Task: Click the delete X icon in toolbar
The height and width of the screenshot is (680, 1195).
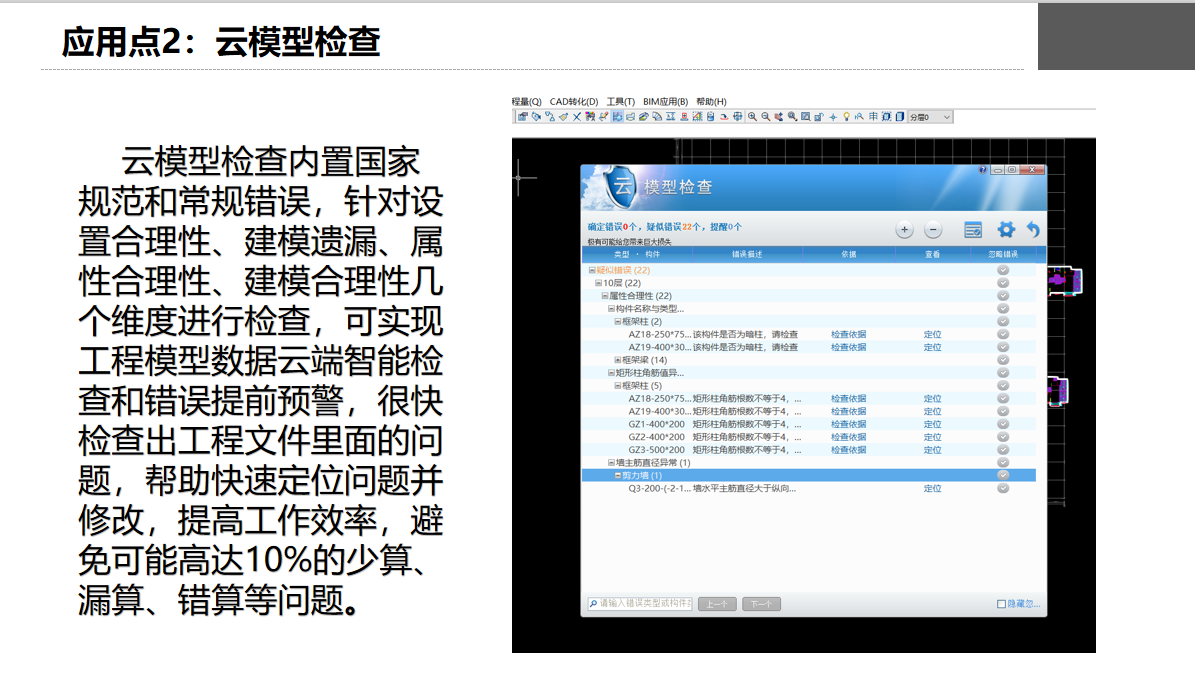Action: point(577,117)
